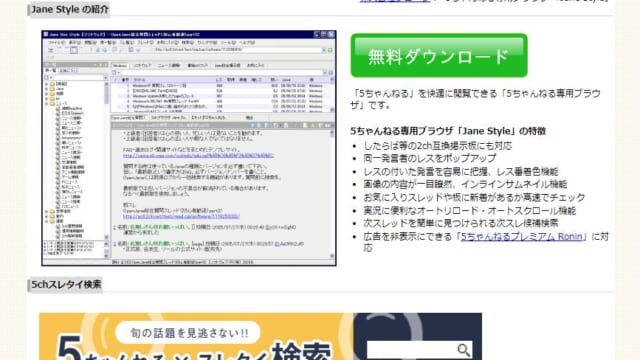This screenshot has width=640, height=360.
Task: Open the first blue URL in thread text
Action: coord(198,156)
